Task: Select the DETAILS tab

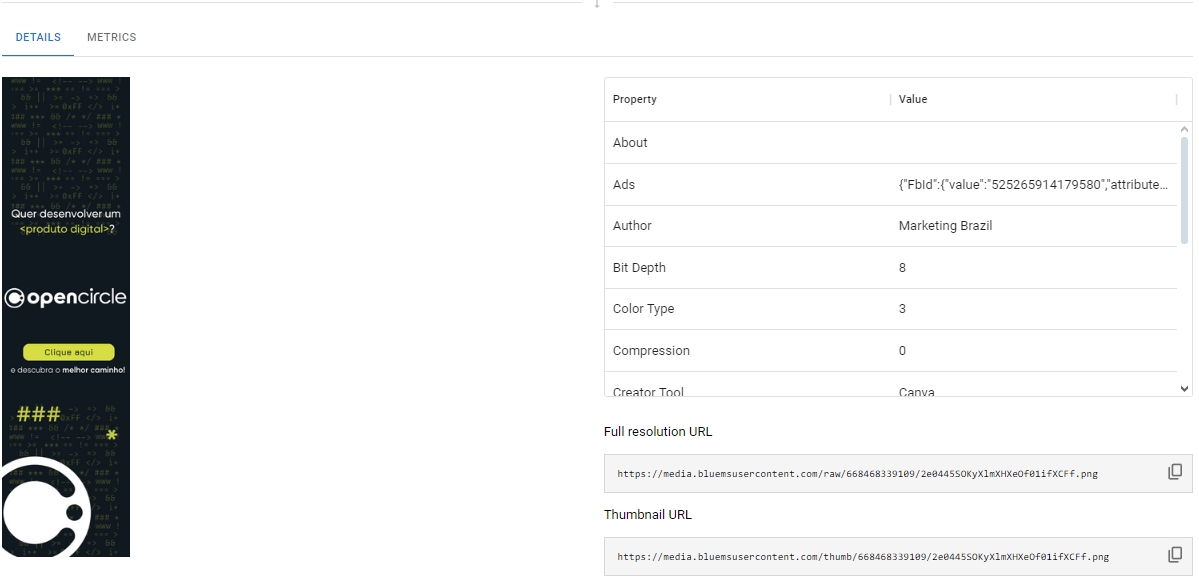Action: (38, 37)
